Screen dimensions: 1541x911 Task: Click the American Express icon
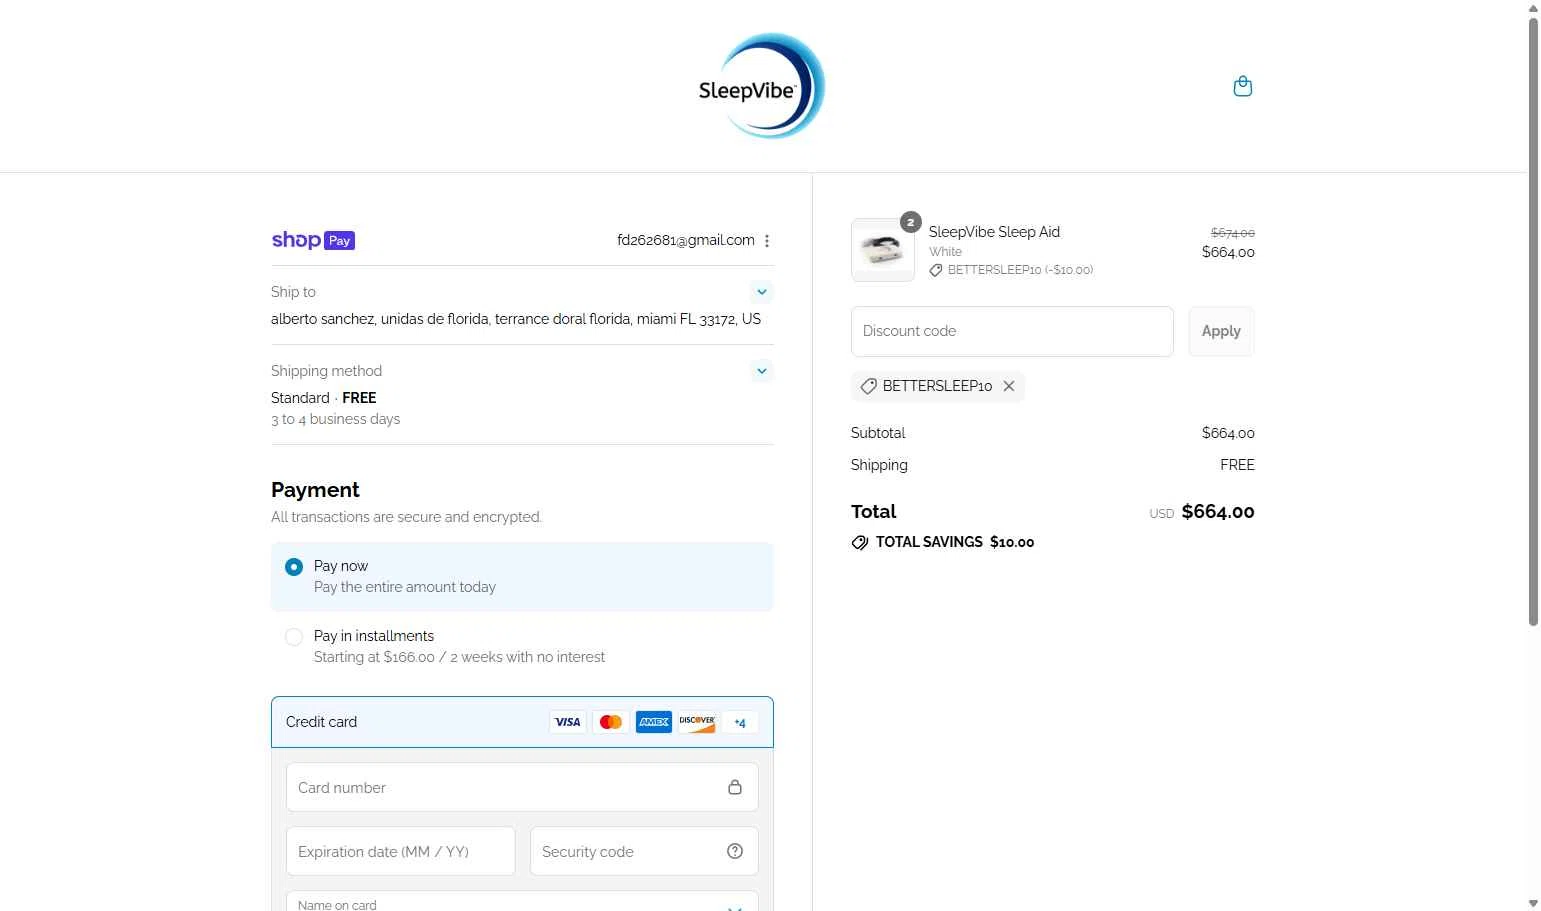(x=654, y=722)
